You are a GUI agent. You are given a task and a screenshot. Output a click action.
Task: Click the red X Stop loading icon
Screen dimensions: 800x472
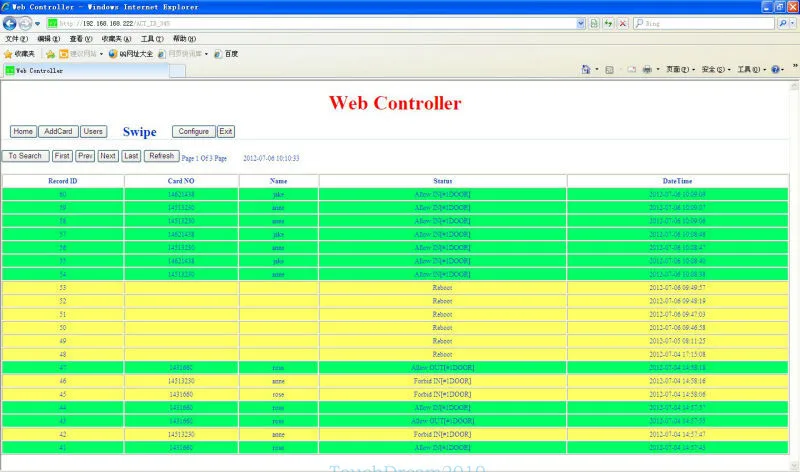(622, 23)
